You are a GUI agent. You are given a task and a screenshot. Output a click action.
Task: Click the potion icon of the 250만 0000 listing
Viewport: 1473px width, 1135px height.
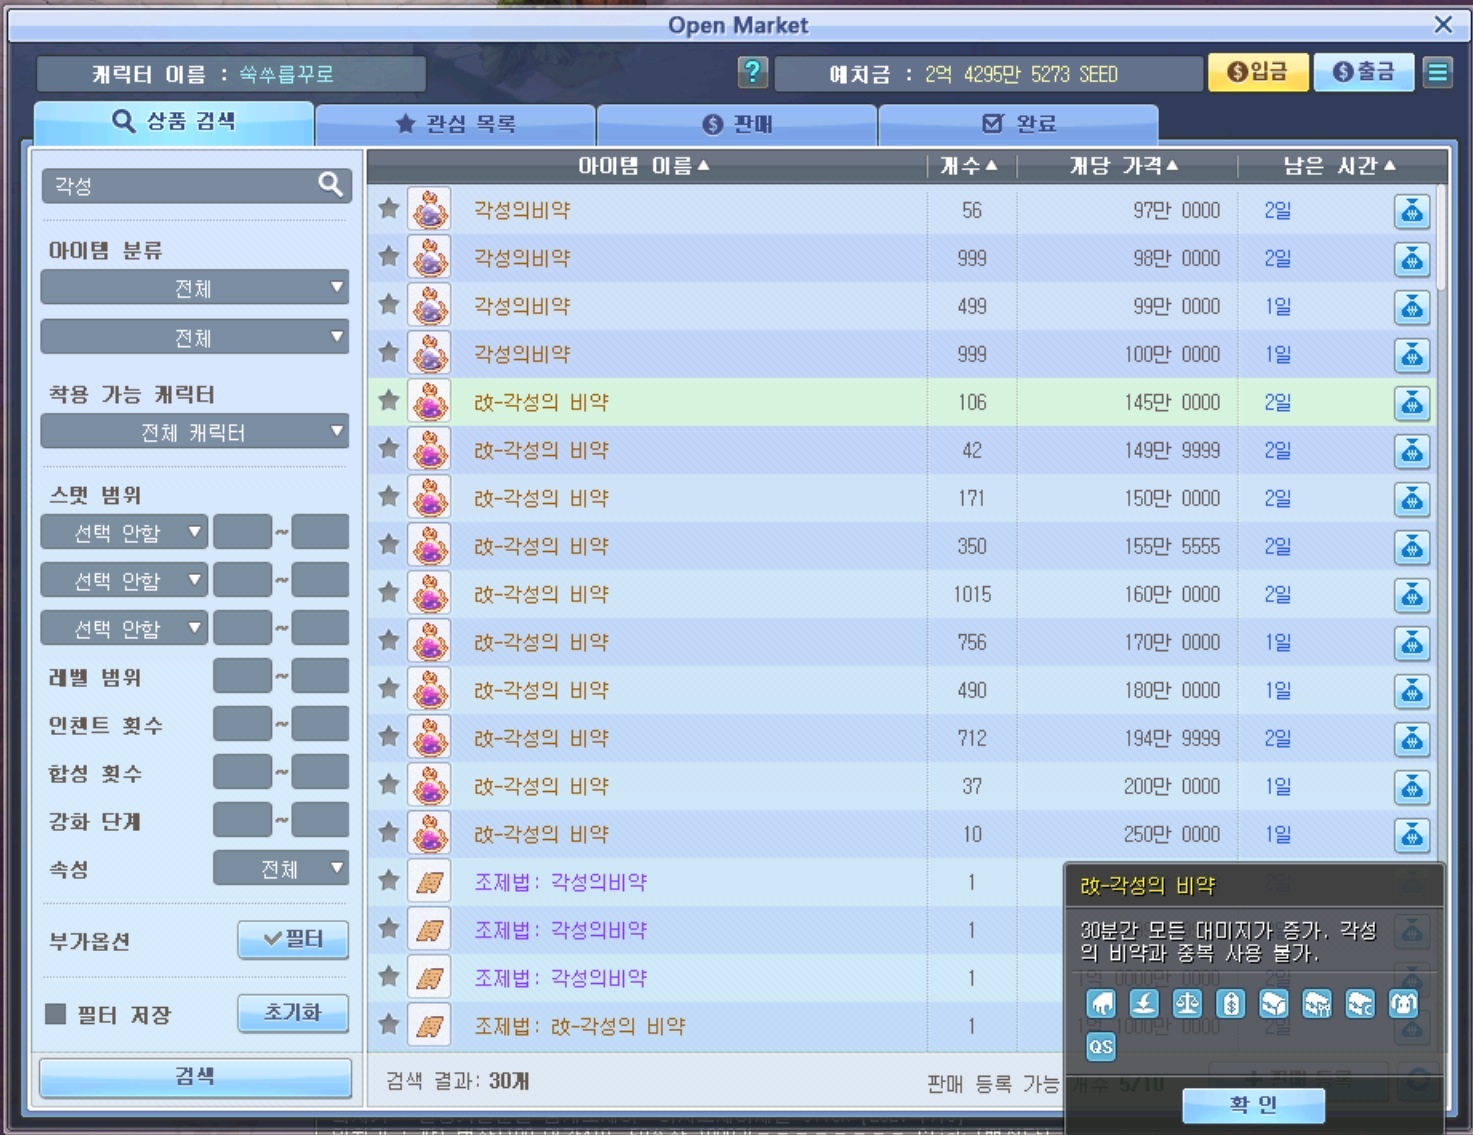coord(430,834)
